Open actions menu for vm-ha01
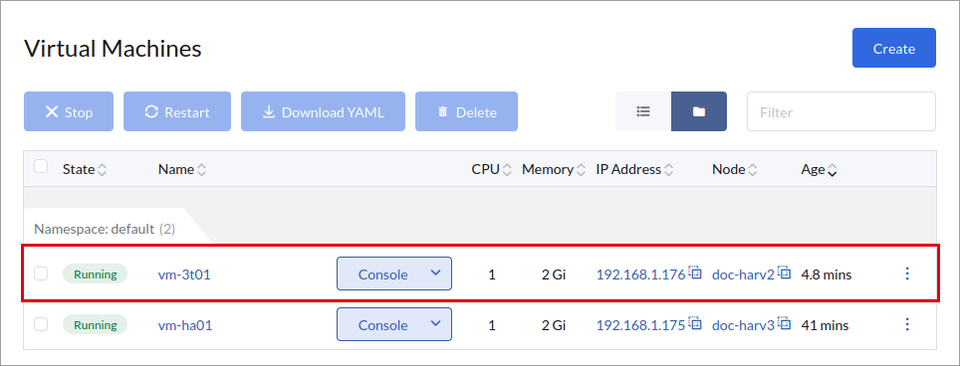This screenshot has width=960, height=366. click(907, 324)
